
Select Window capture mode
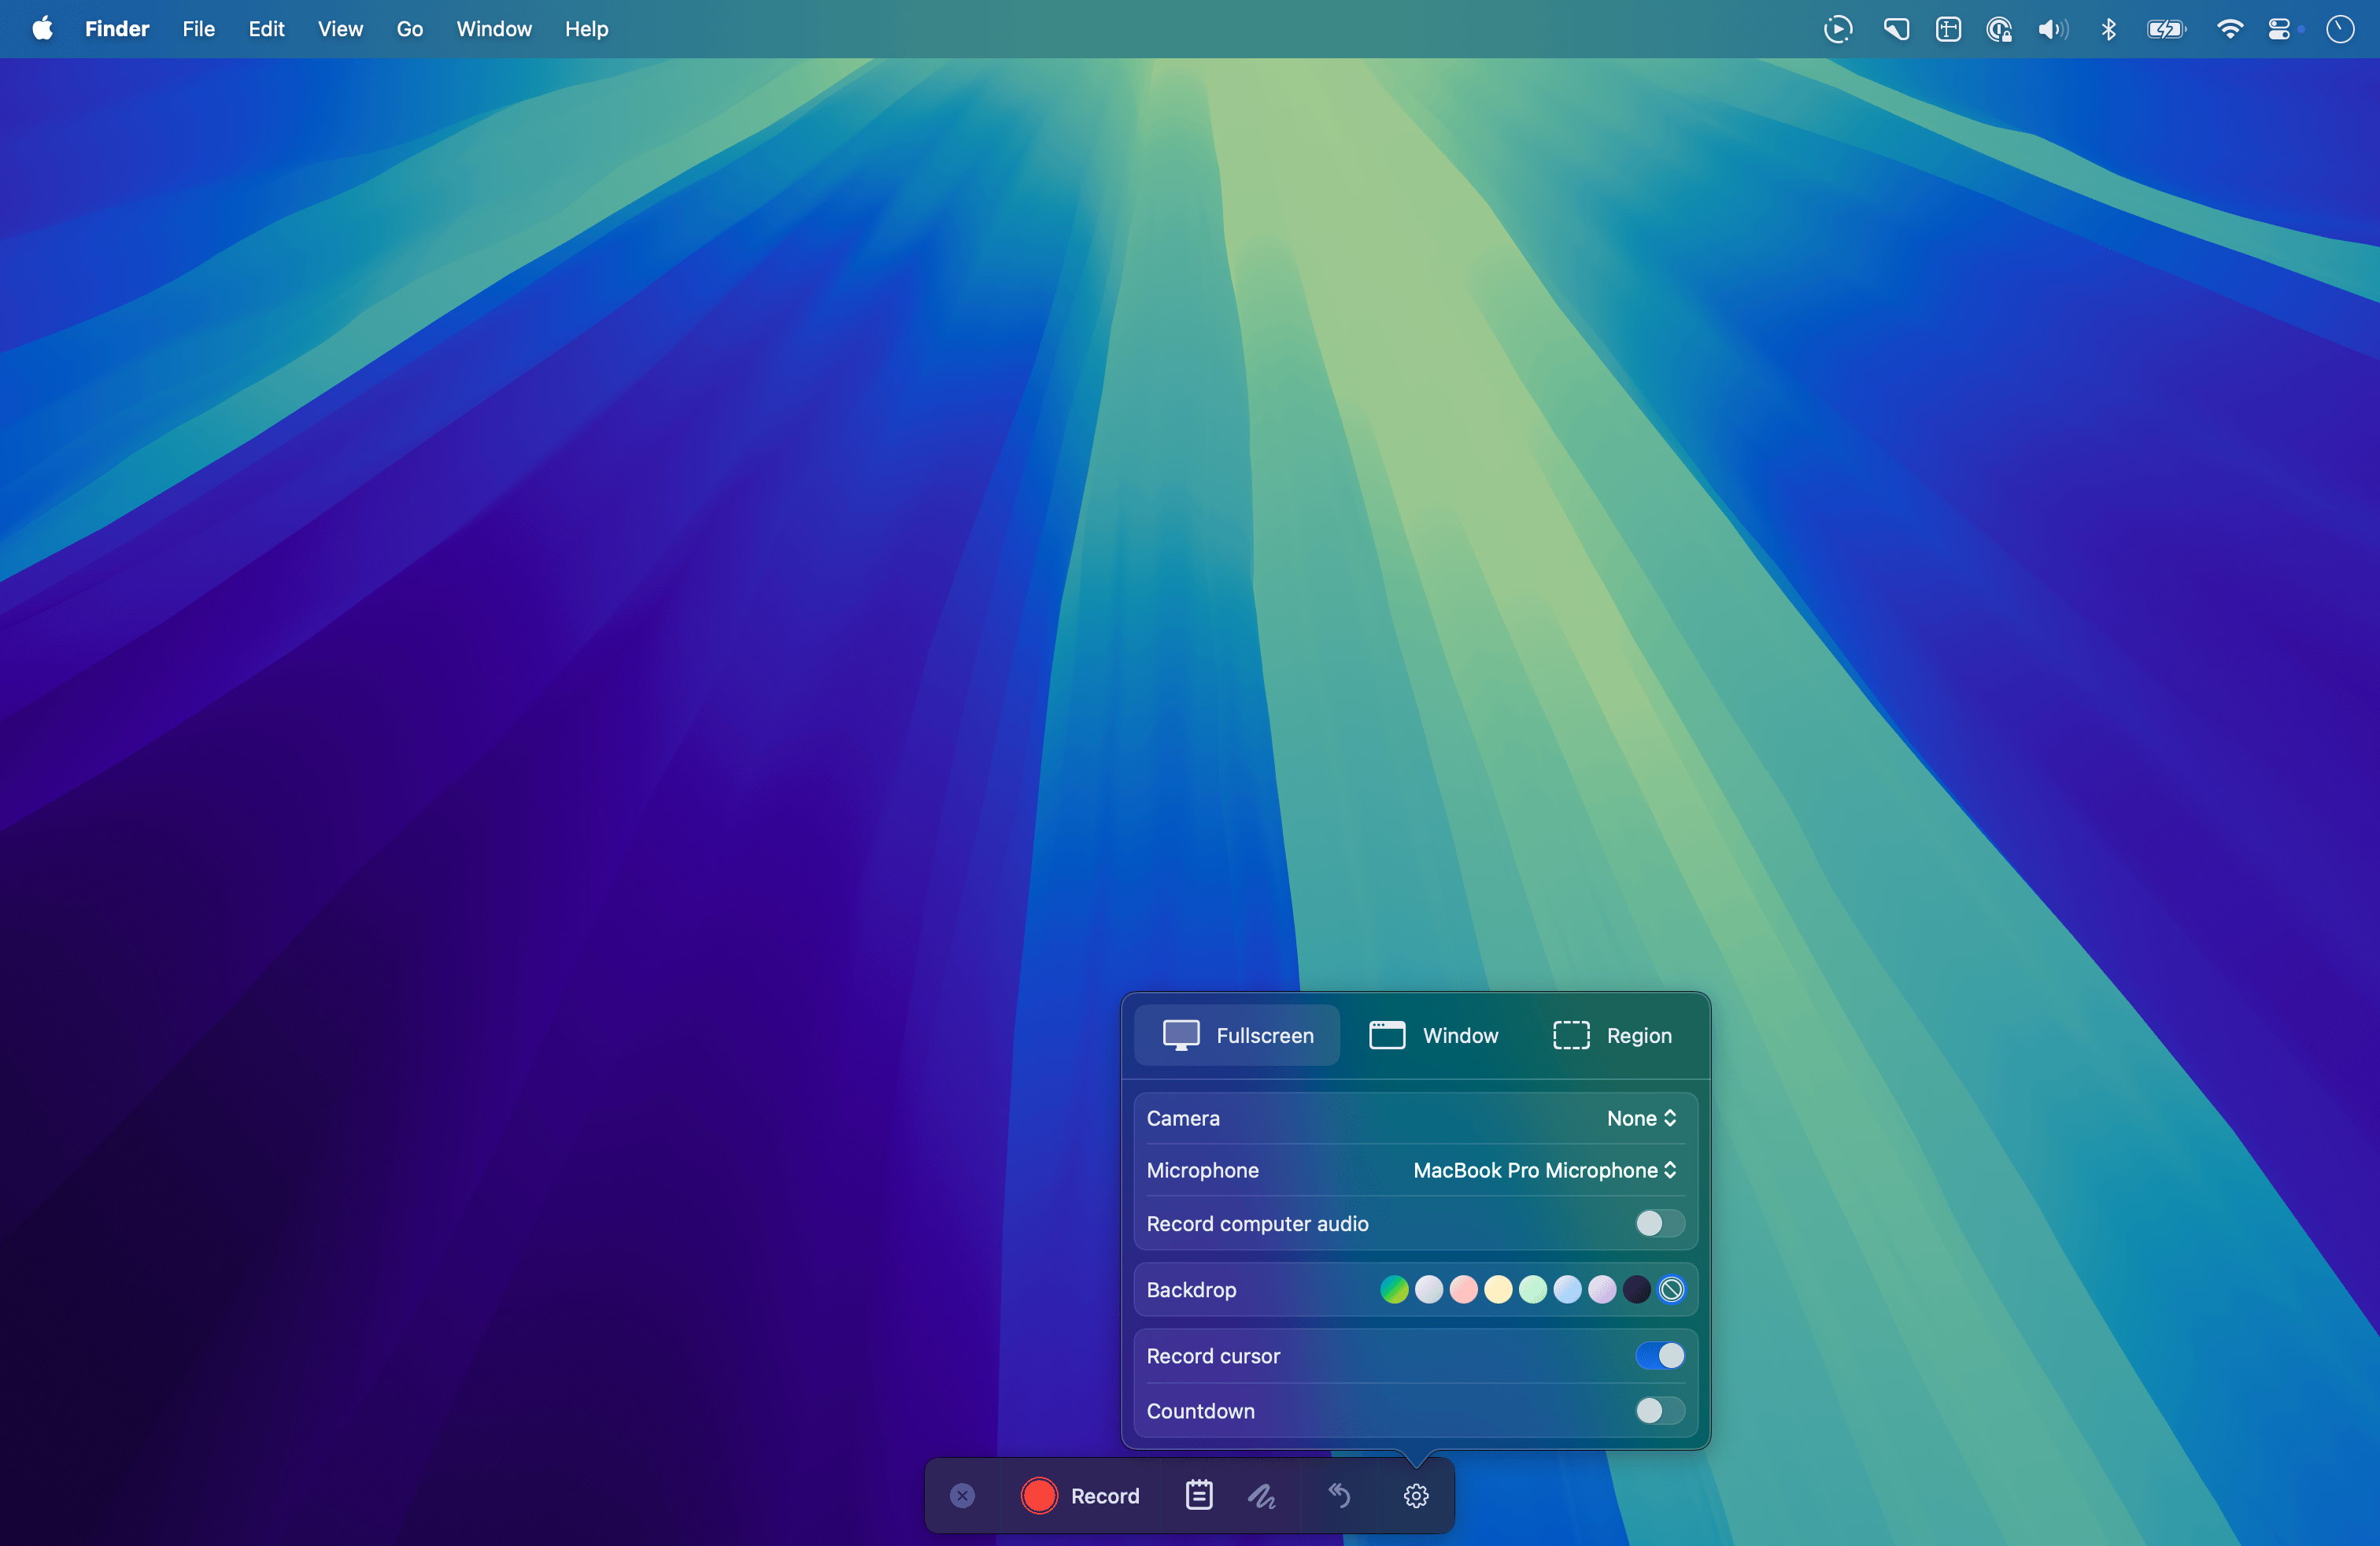[1434, 1035]
